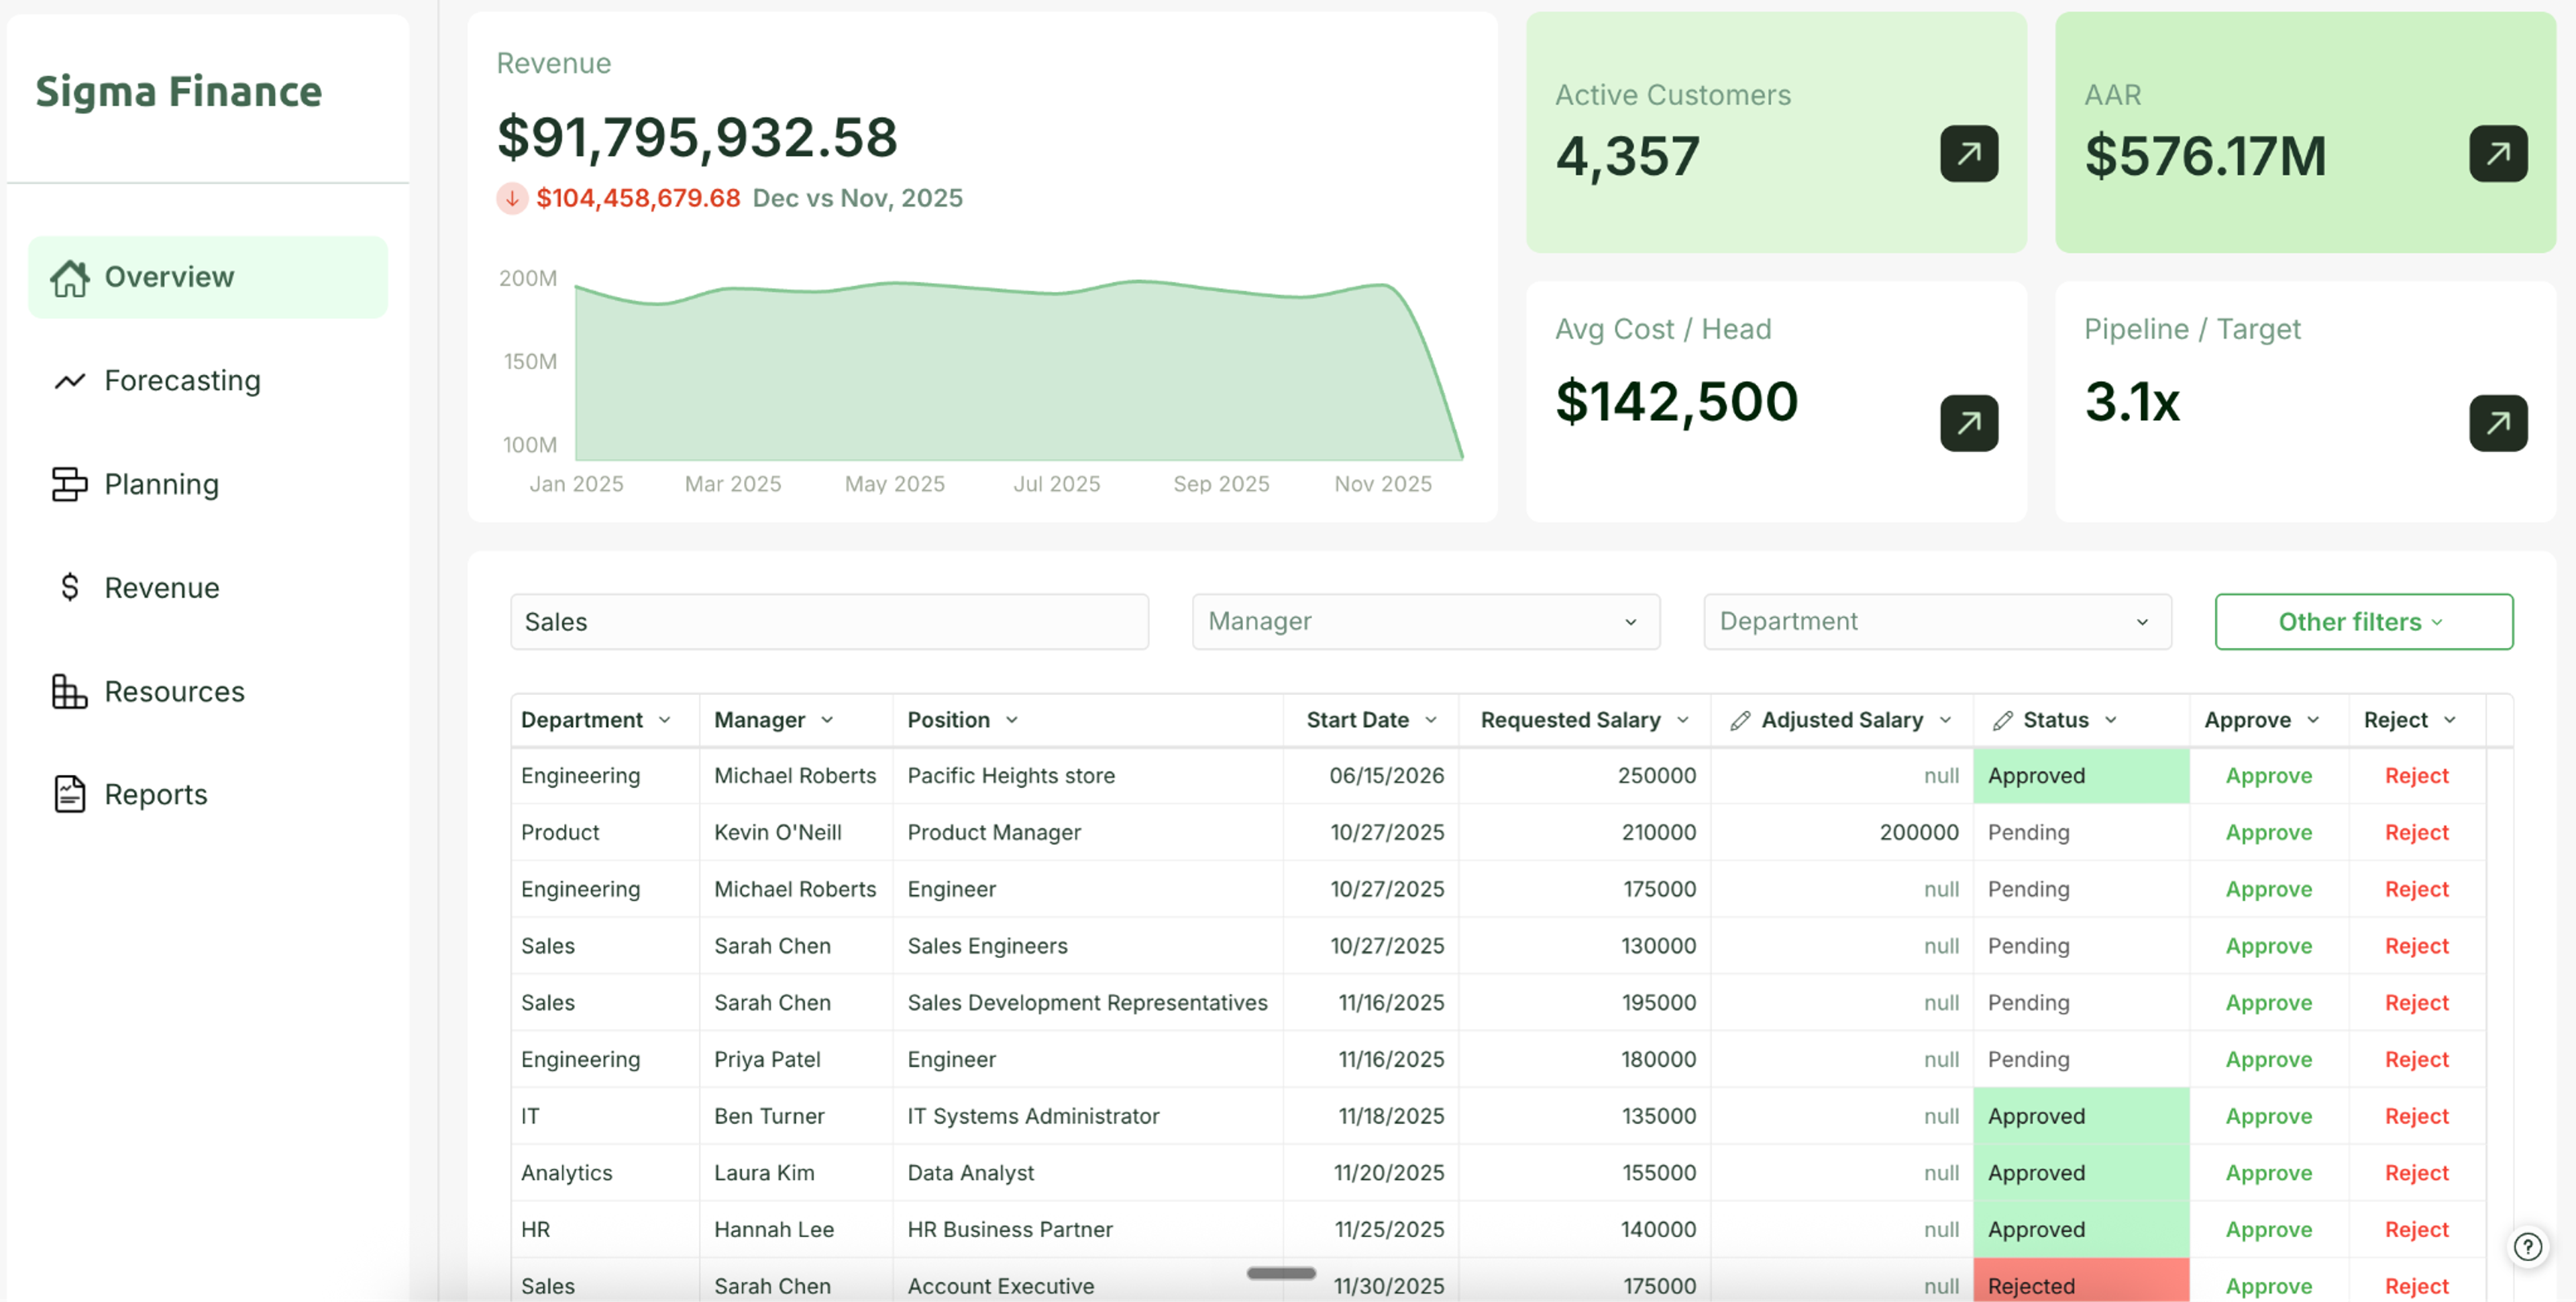Click the search field containing Sales
This screenshot has width=2576, height=1302.
(x=829, y=621)
